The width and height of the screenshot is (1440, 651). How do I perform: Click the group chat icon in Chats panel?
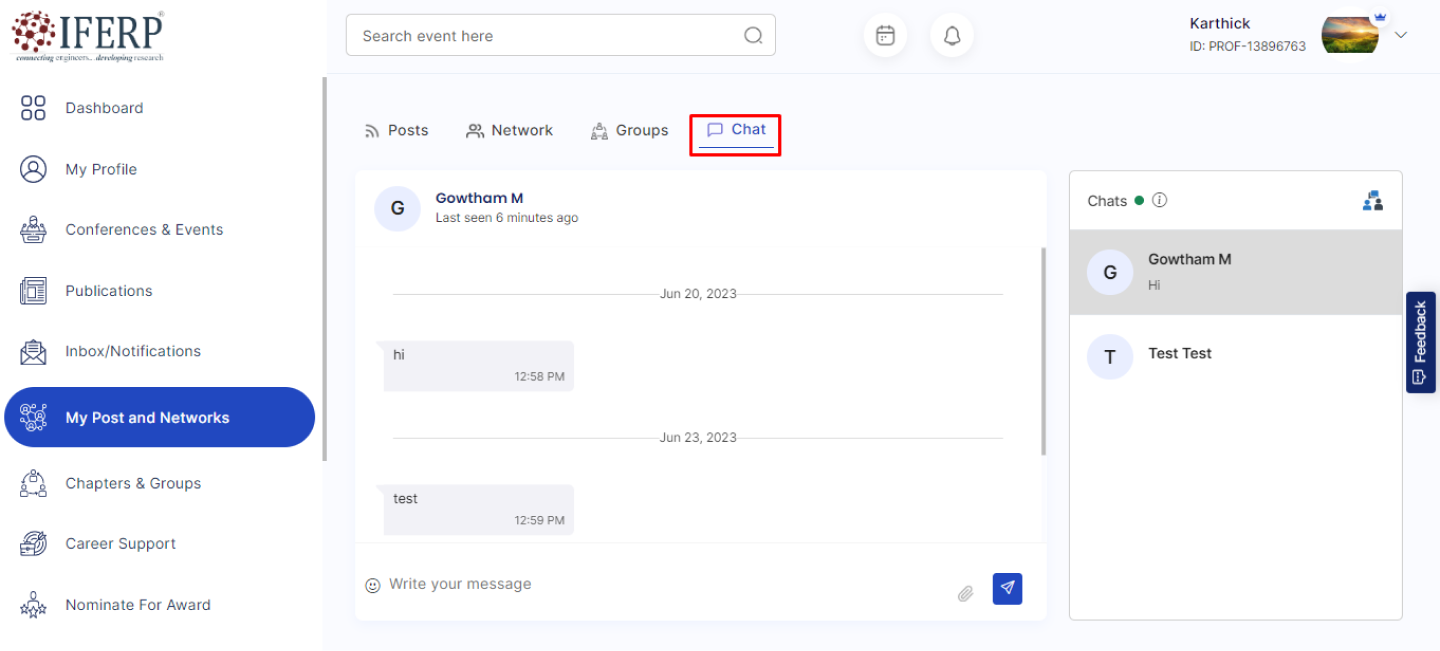(x=1372, y=201)
